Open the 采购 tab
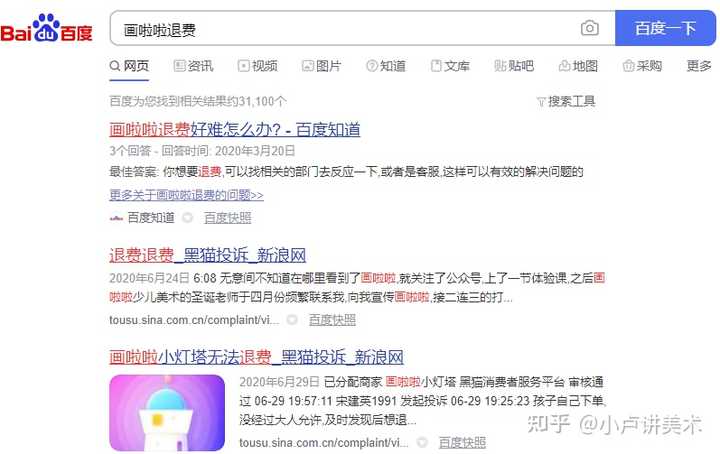The width and height of the screenshot is (720, 454). (x=642, y=66)
